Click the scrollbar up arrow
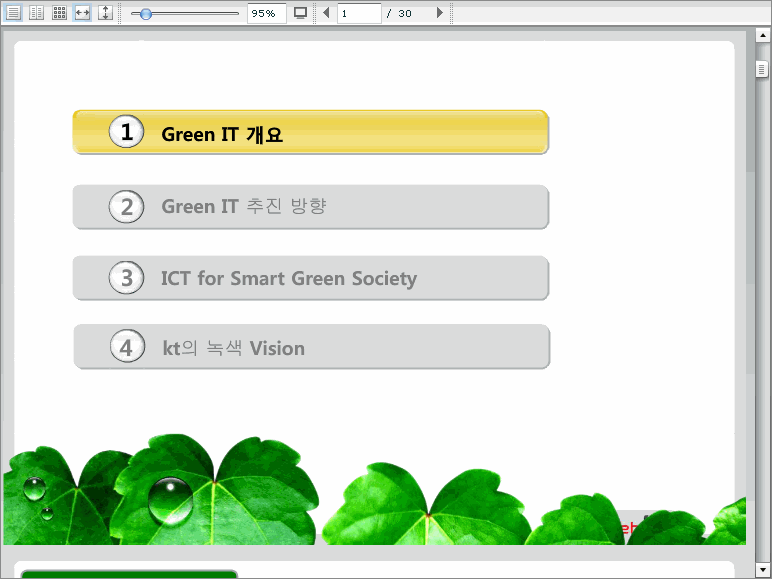 (762, 35)
